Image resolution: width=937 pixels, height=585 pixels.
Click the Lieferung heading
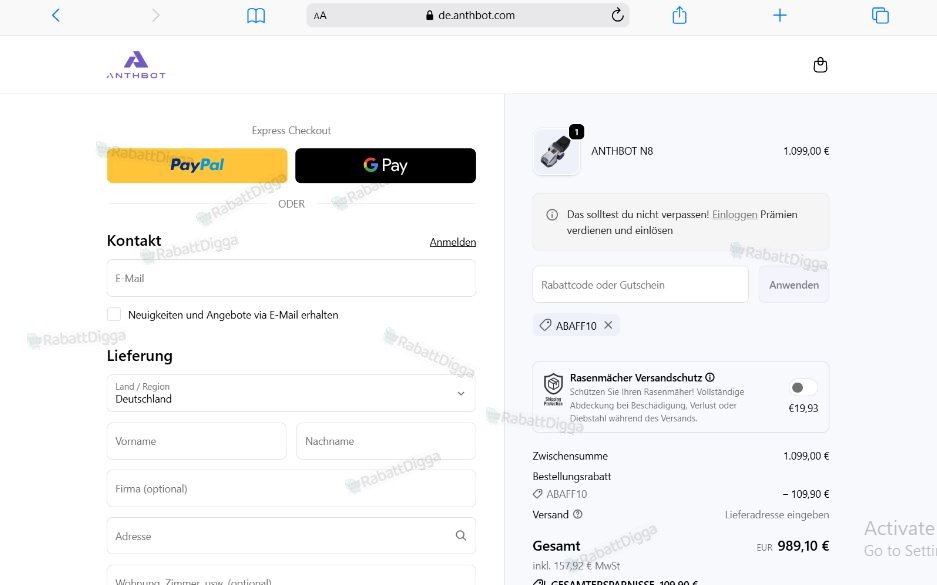tap(140, 356)
